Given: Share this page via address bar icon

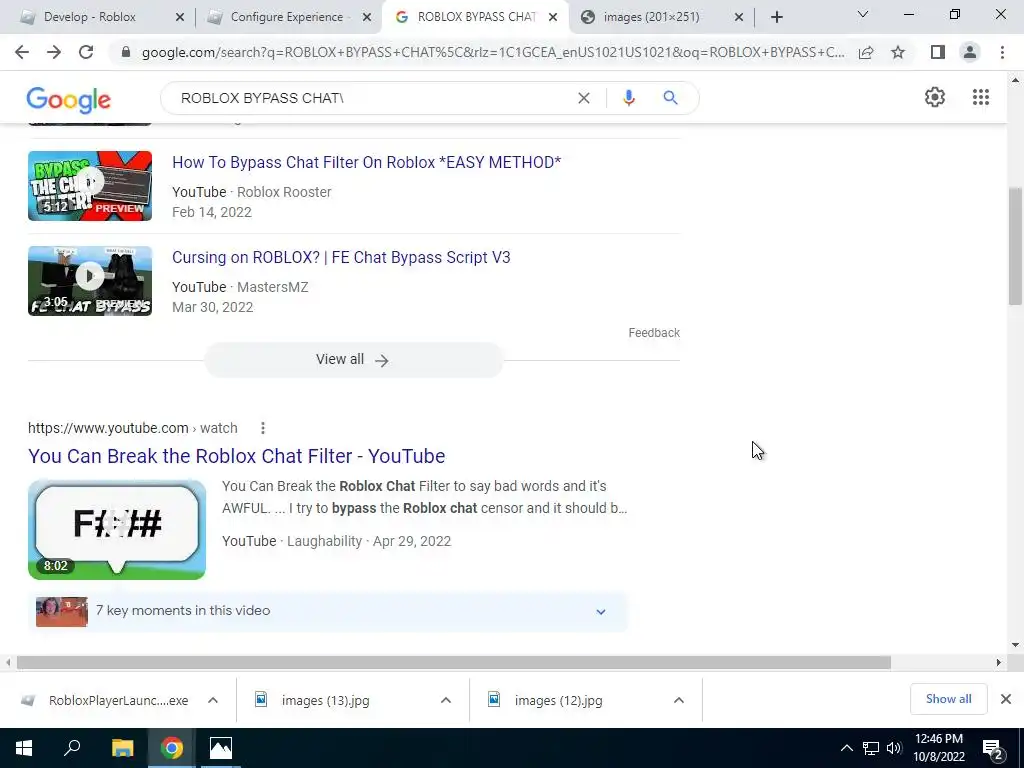Looking at the screenshot, I should tap(866, 52).
